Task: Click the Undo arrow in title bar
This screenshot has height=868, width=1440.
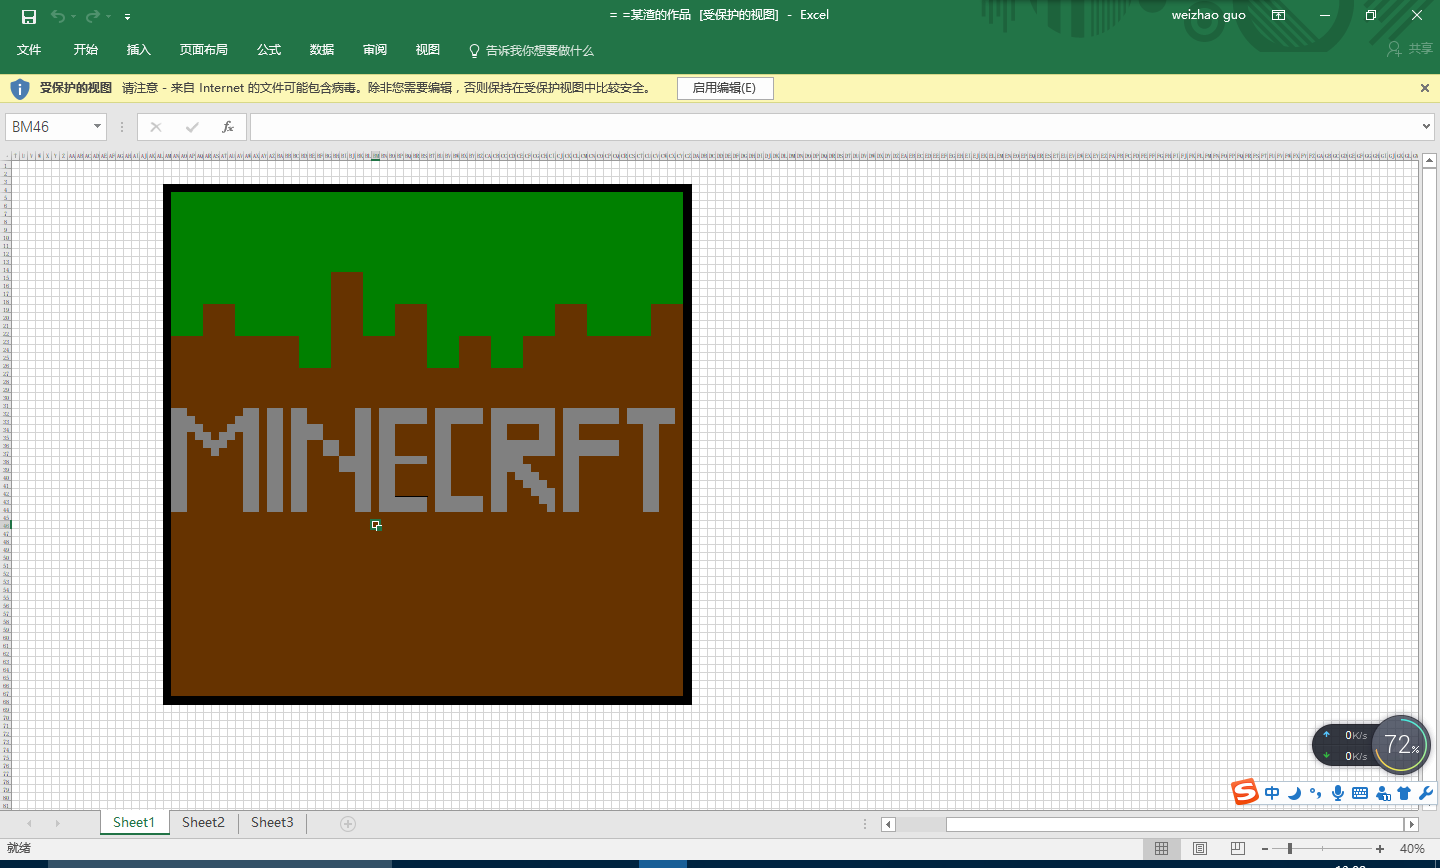Action: click(58, 16)
